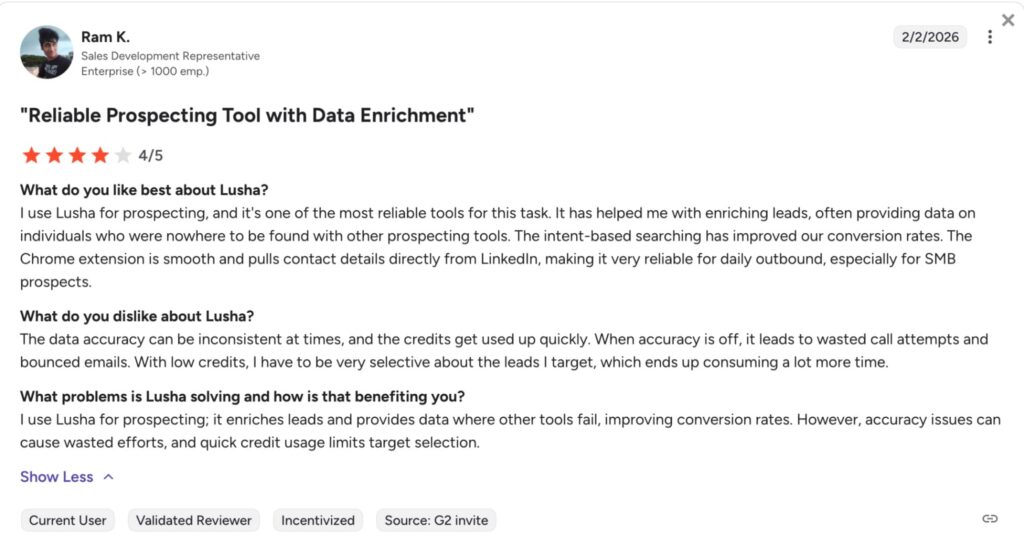The width and height of the screenshot is (1024, 545).
Task: Collapse review with Show Less link
Action: (x=57, y=477)
